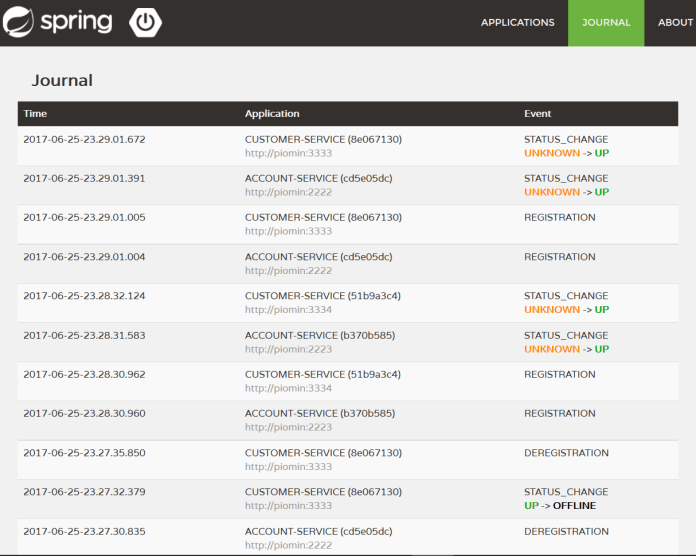Click the Time column header
This screenshot has height=556, width=696.
pyautogui.click(x=35, y=114)
